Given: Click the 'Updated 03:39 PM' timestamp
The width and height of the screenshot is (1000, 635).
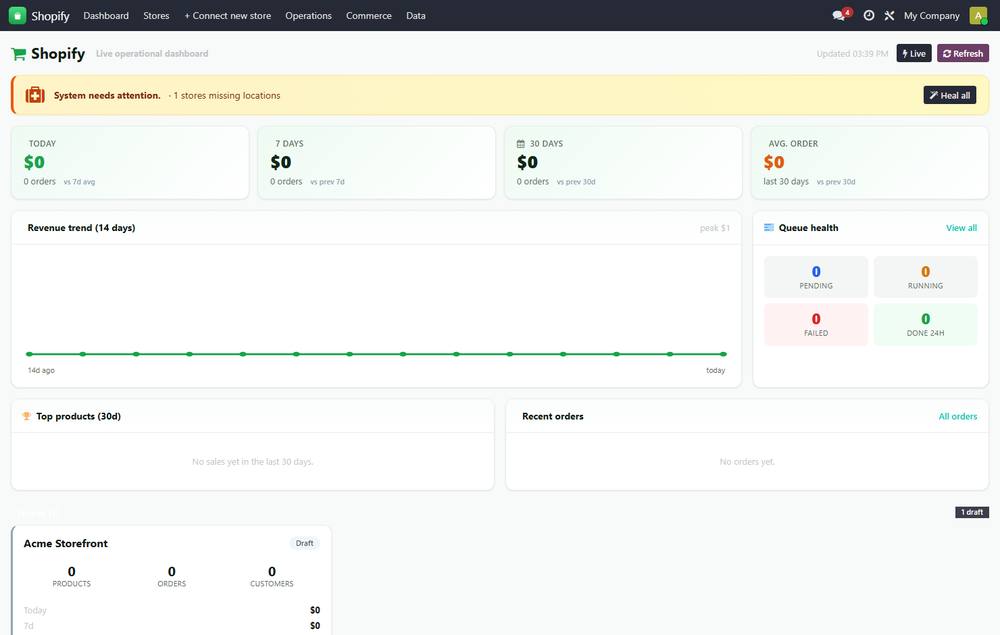Looking at the screenshot, I should pyautogui.click(x=852, y=54).
